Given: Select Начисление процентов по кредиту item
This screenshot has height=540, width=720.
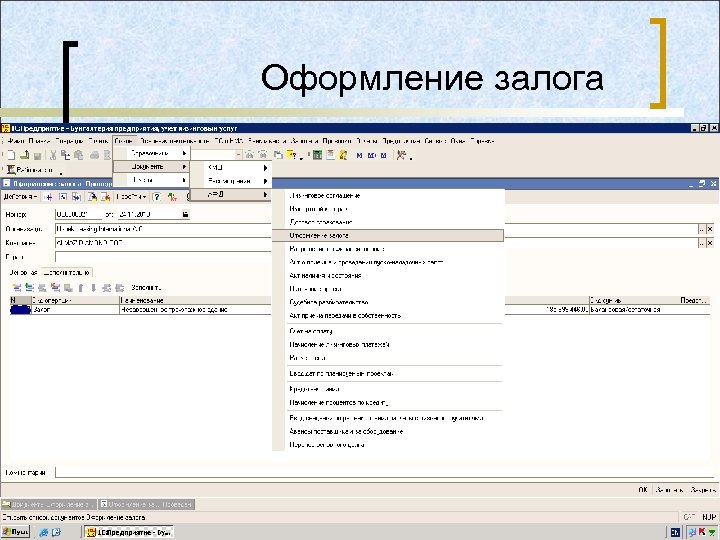Looking at the screenshot, I should [x=388, y=403].
